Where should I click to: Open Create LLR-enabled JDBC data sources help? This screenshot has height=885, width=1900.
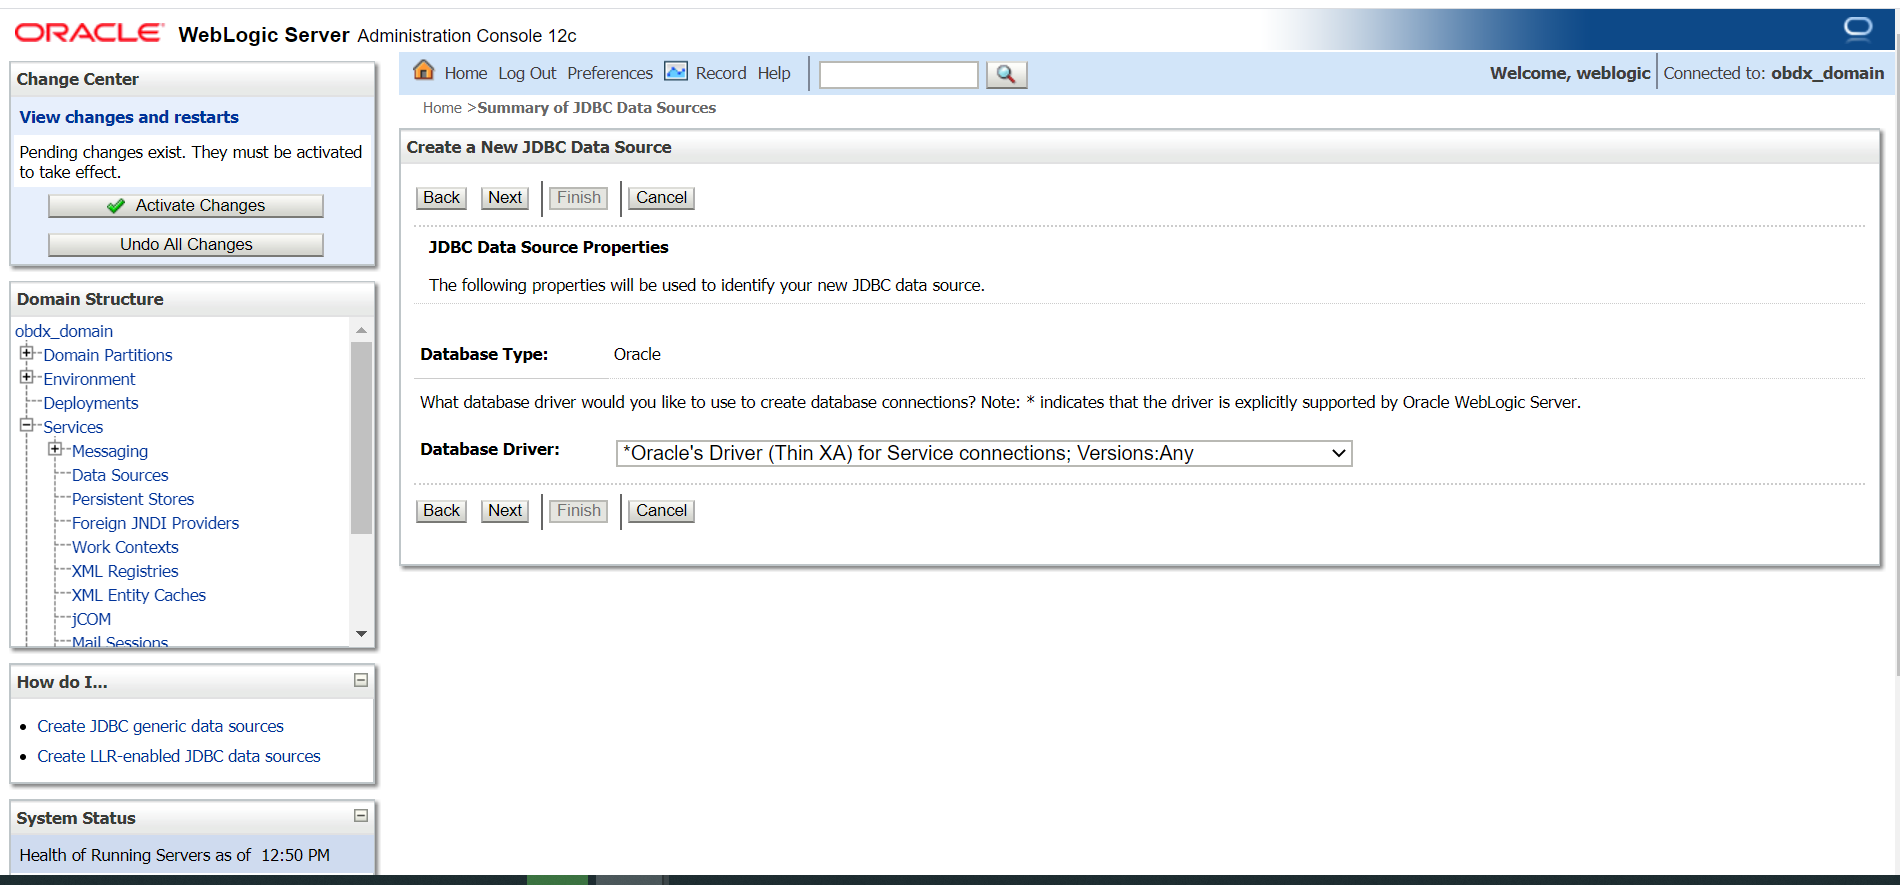(x=179, y=756)
